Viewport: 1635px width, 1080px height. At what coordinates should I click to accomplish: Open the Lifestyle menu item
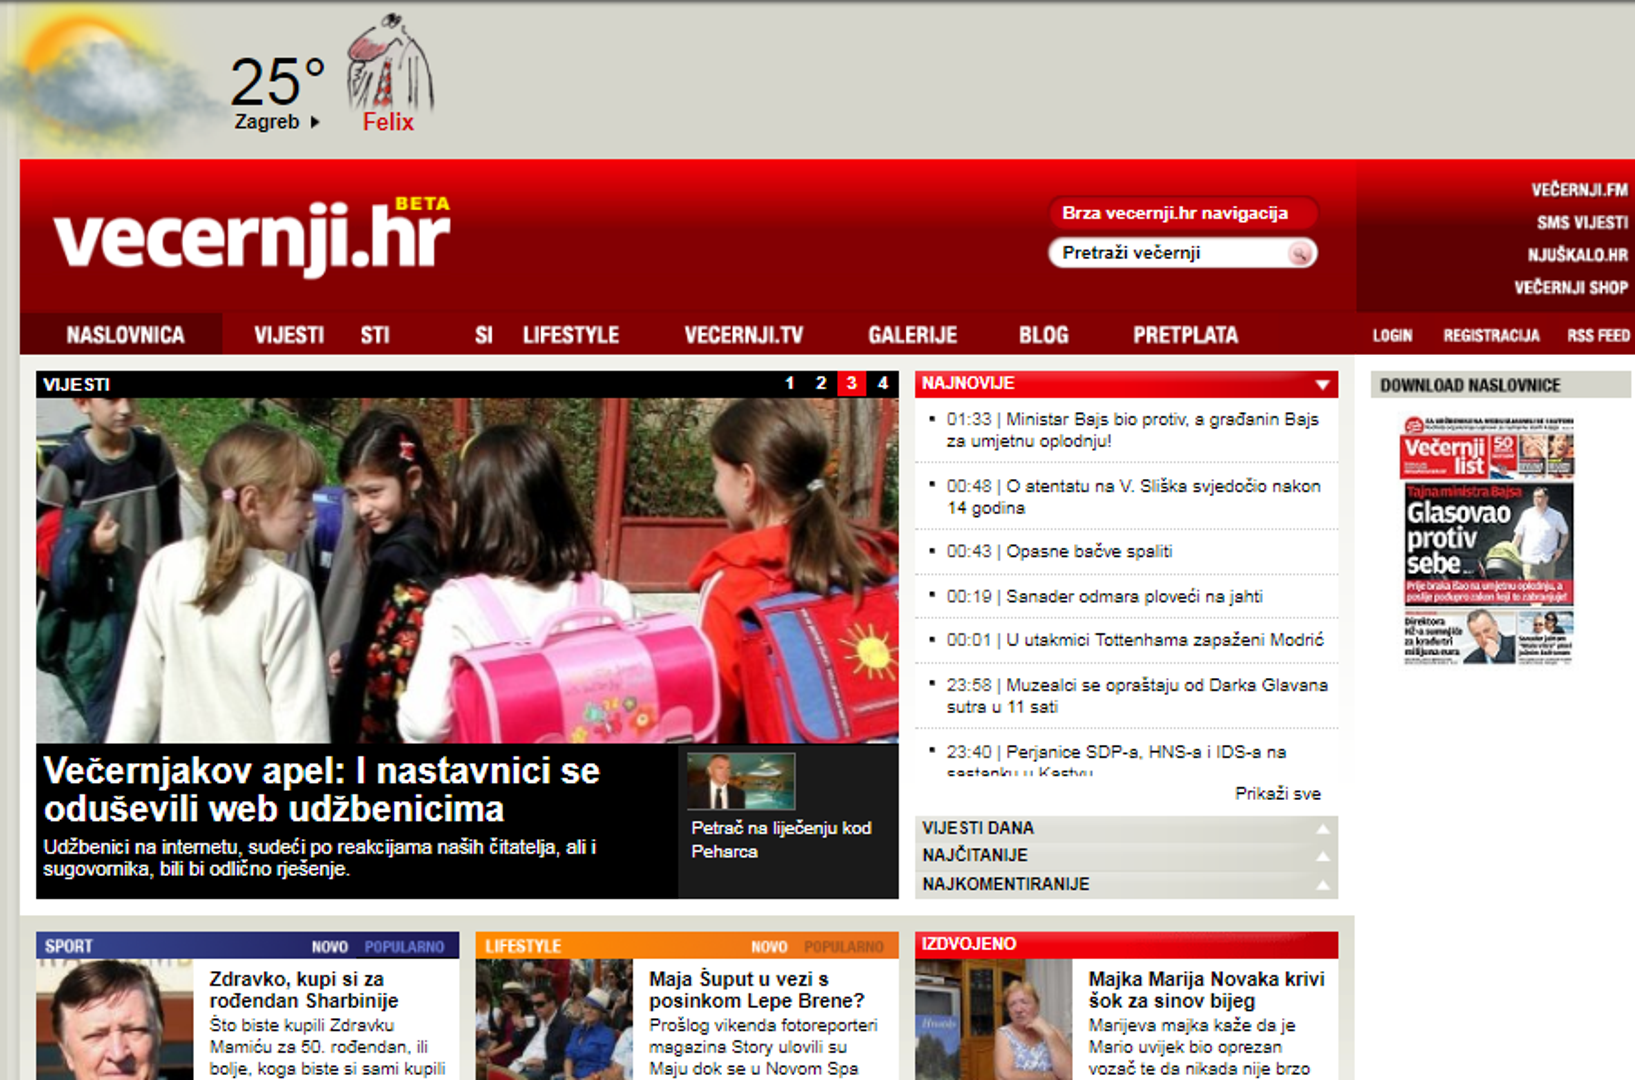coord(570,335)
